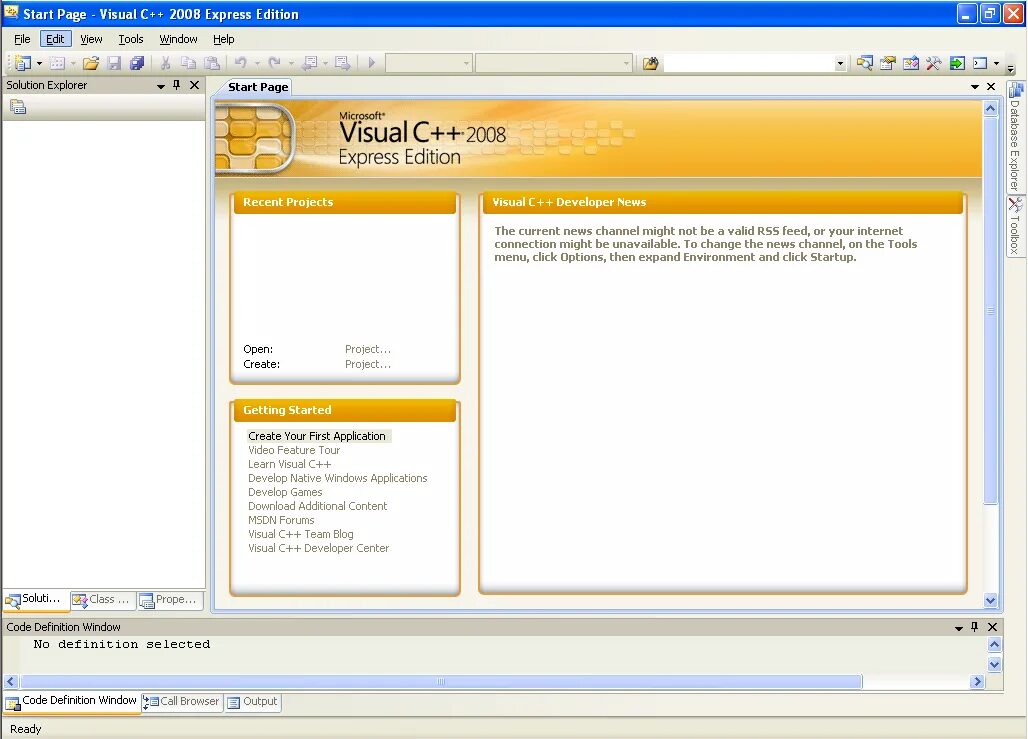Click the Paste clipboard icon
The image size is (1028, 739).
(x=212, y=63)
